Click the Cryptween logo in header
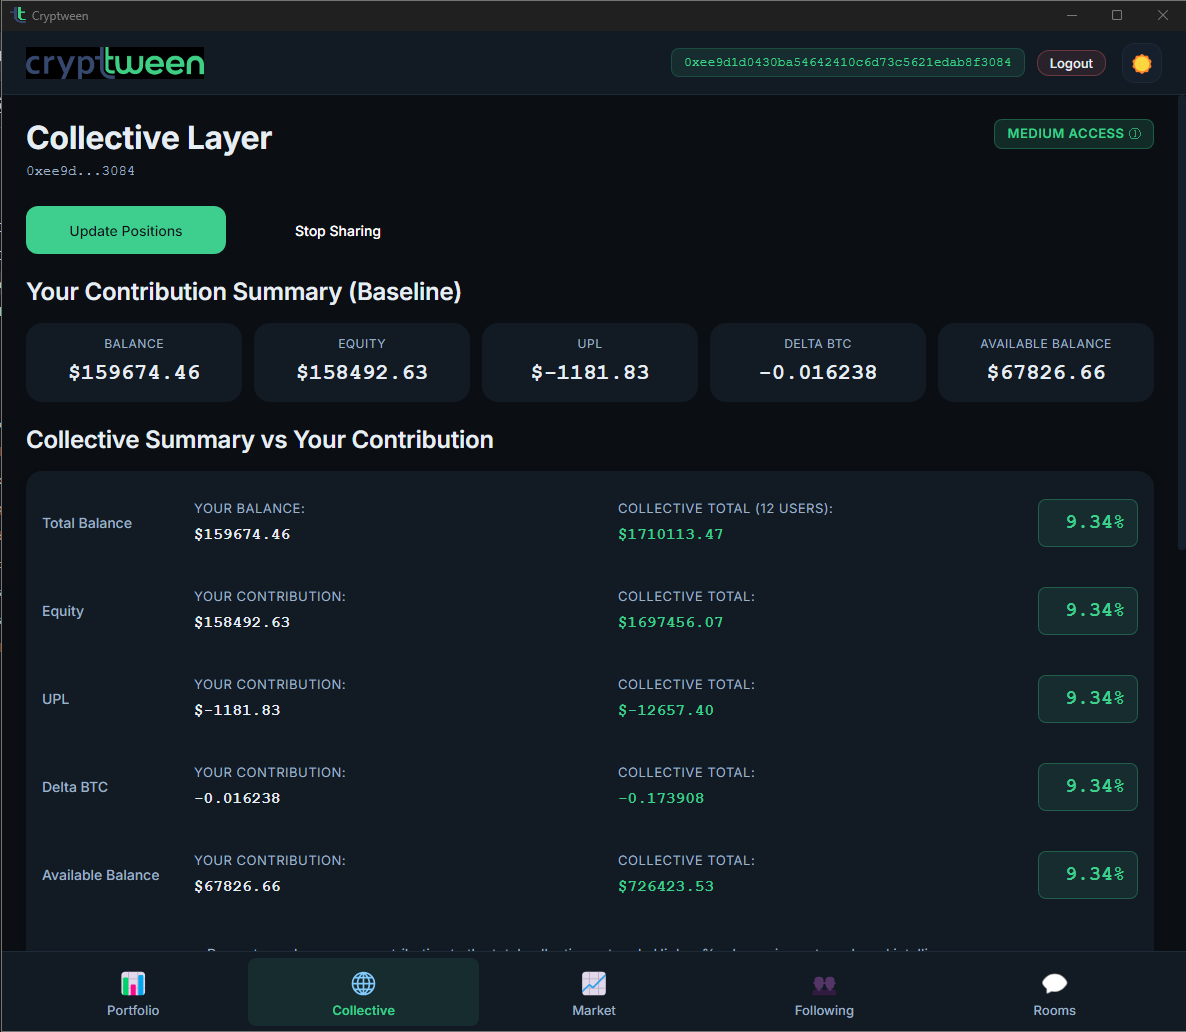The height and width of the screenshot is (1032, 1186). click(x=115, y=63)
